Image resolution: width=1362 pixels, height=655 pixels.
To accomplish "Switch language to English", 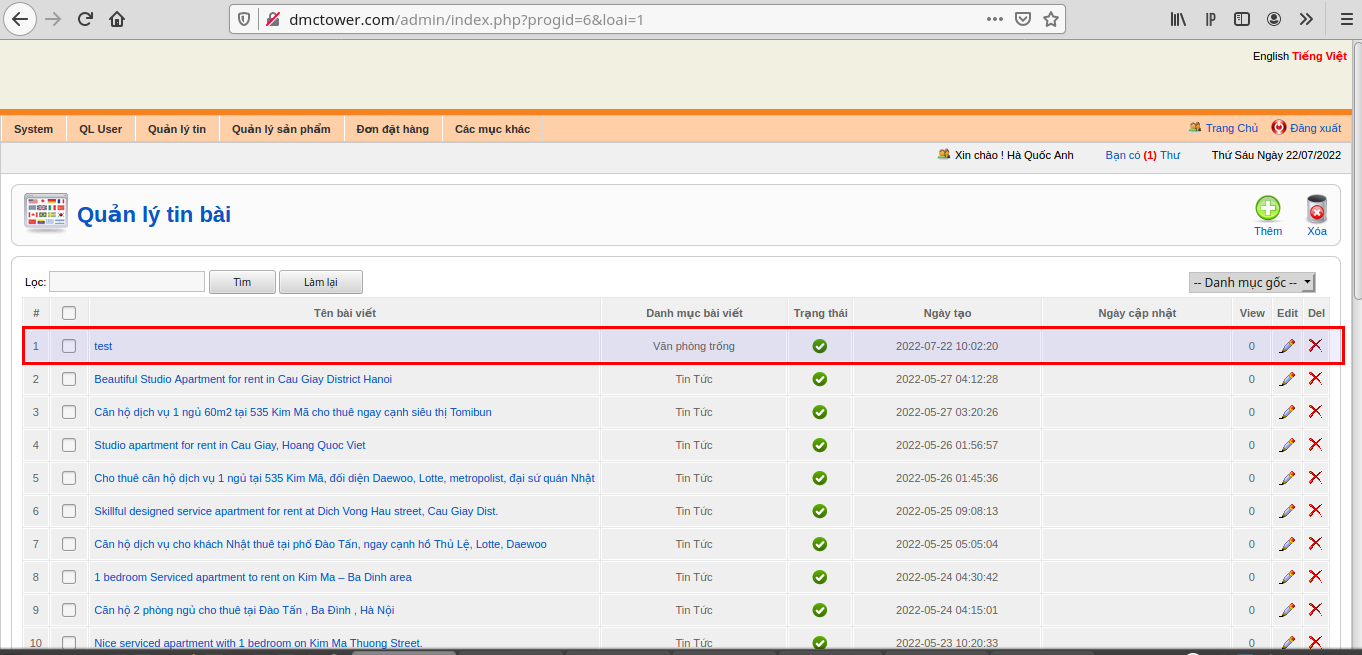I will tap(1271, 56).
